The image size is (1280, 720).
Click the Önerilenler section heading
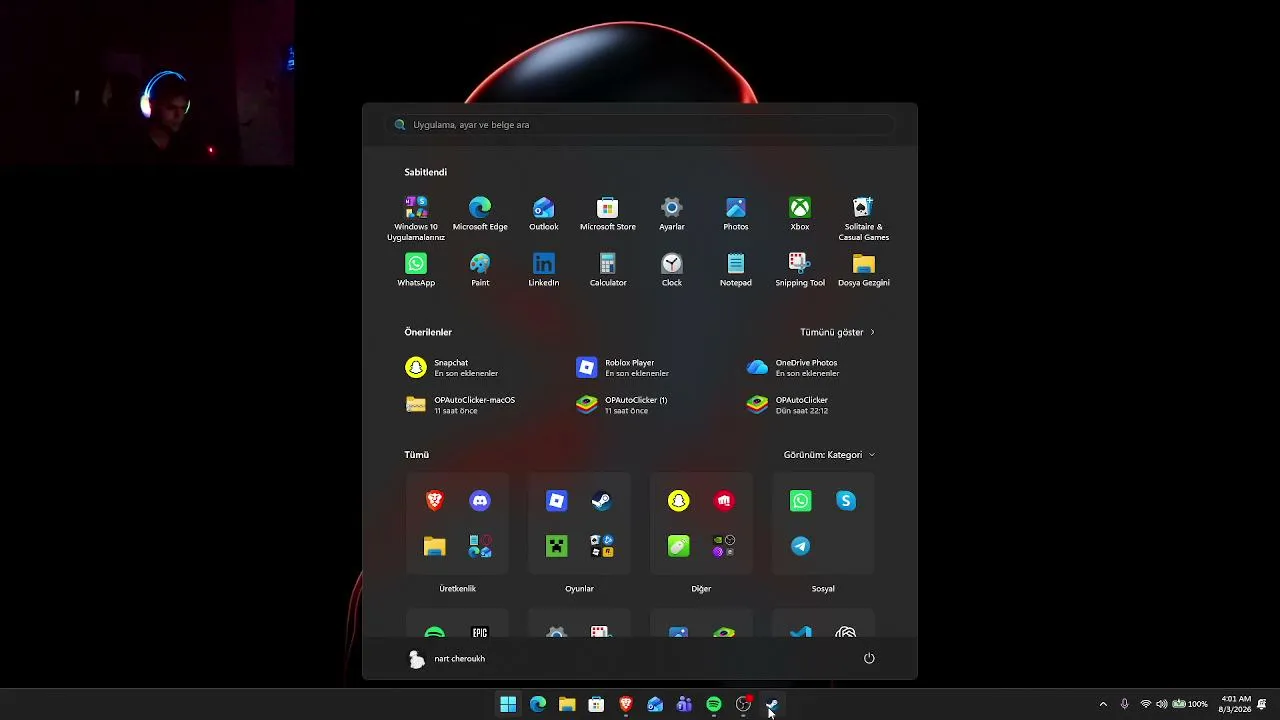428,332
